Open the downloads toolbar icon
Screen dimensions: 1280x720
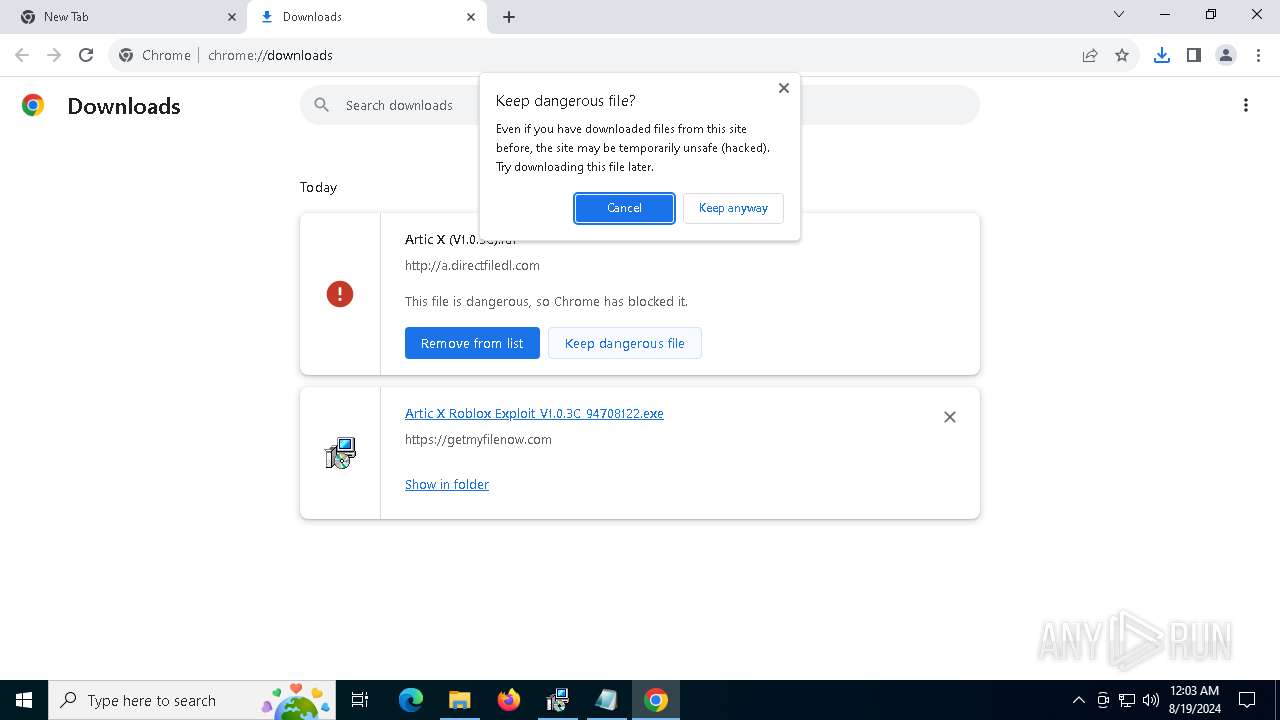1162,55
